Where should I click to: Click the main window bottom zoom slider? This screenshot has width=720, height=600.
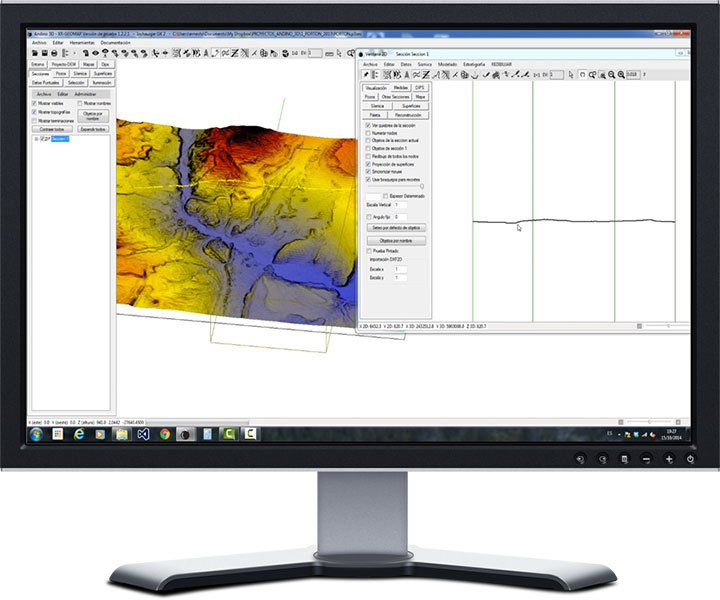pos(649,422)
